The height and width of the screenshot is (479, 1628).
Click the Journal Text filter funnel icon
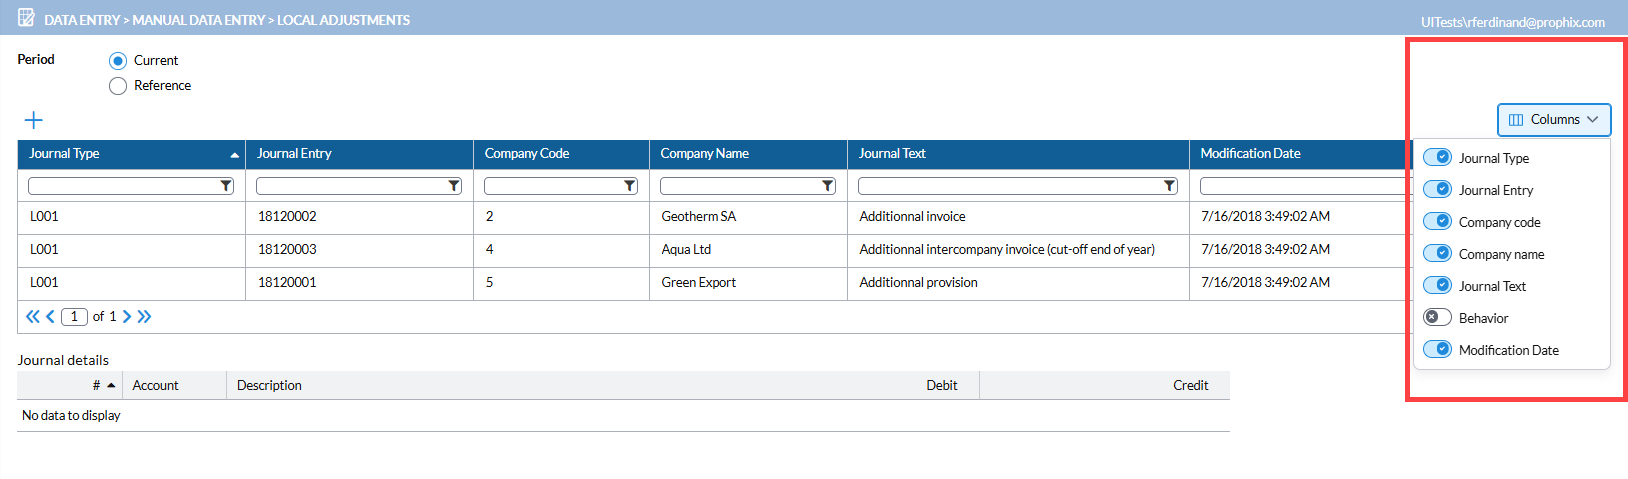1169,186
